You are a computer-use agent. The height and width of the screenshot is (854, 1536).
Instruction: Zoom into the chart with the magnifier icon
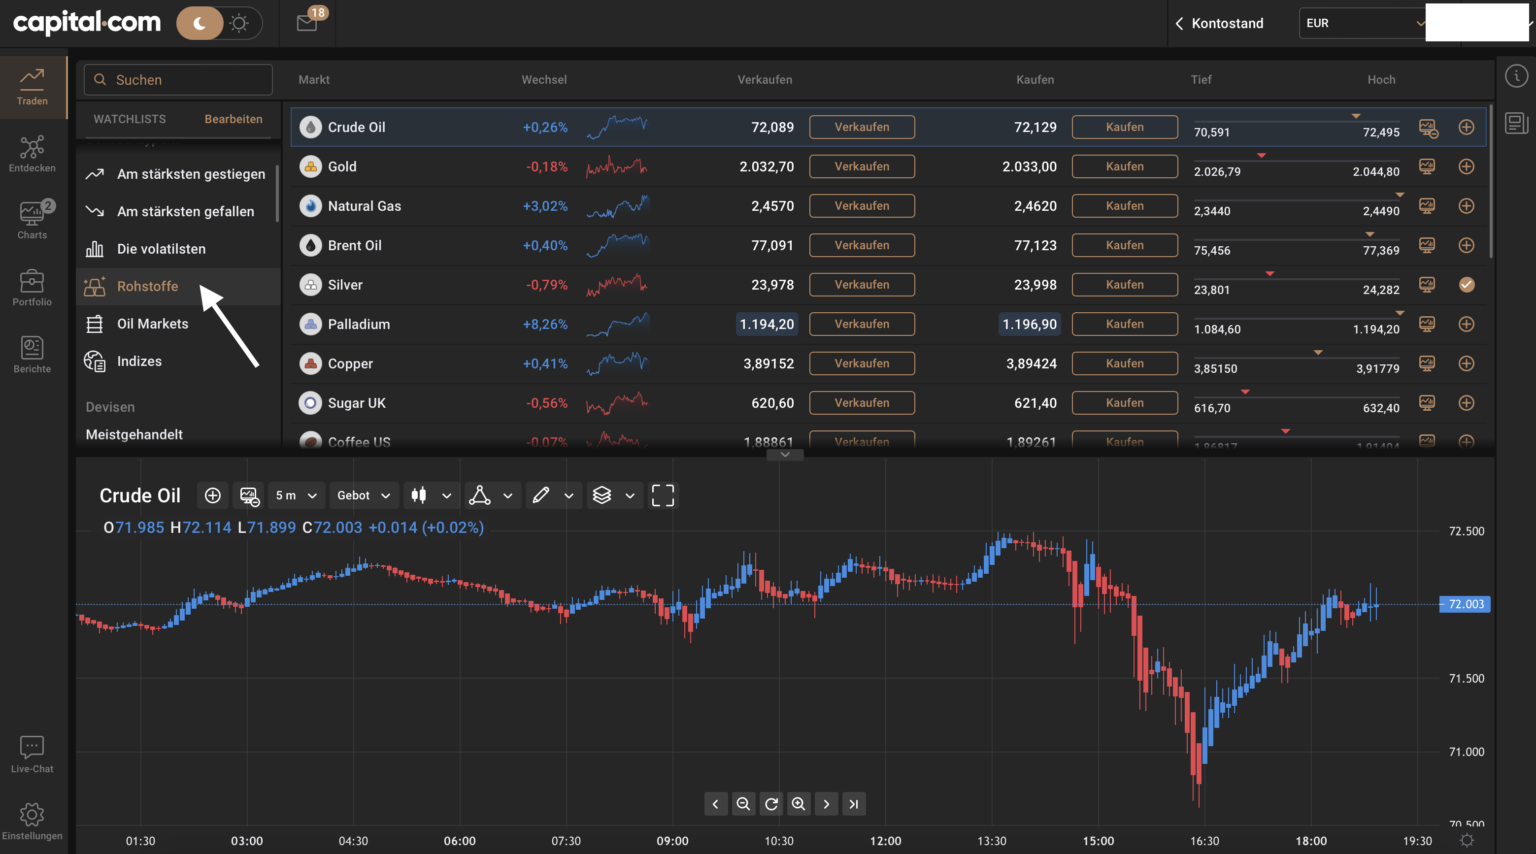pyautogui.click(x=798, y=803)
